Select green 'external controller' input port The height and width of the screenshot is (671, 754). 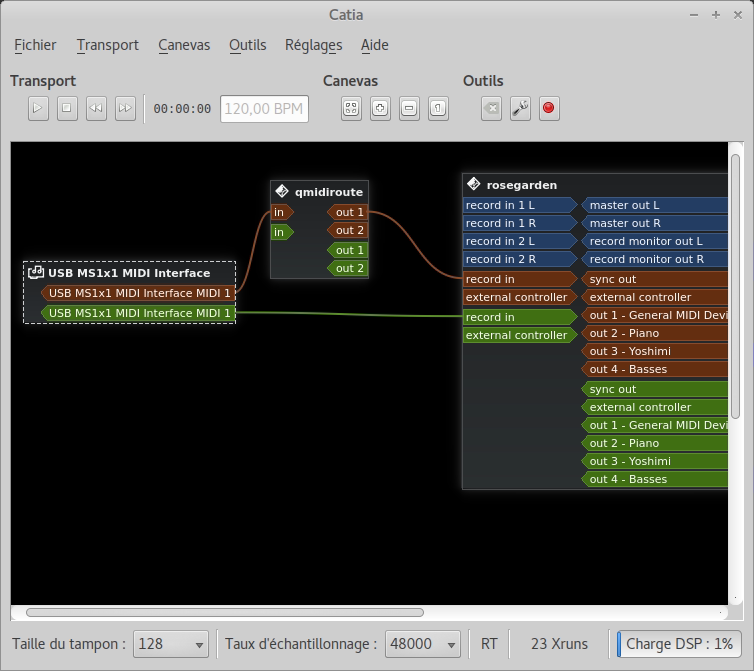[520, 335]
